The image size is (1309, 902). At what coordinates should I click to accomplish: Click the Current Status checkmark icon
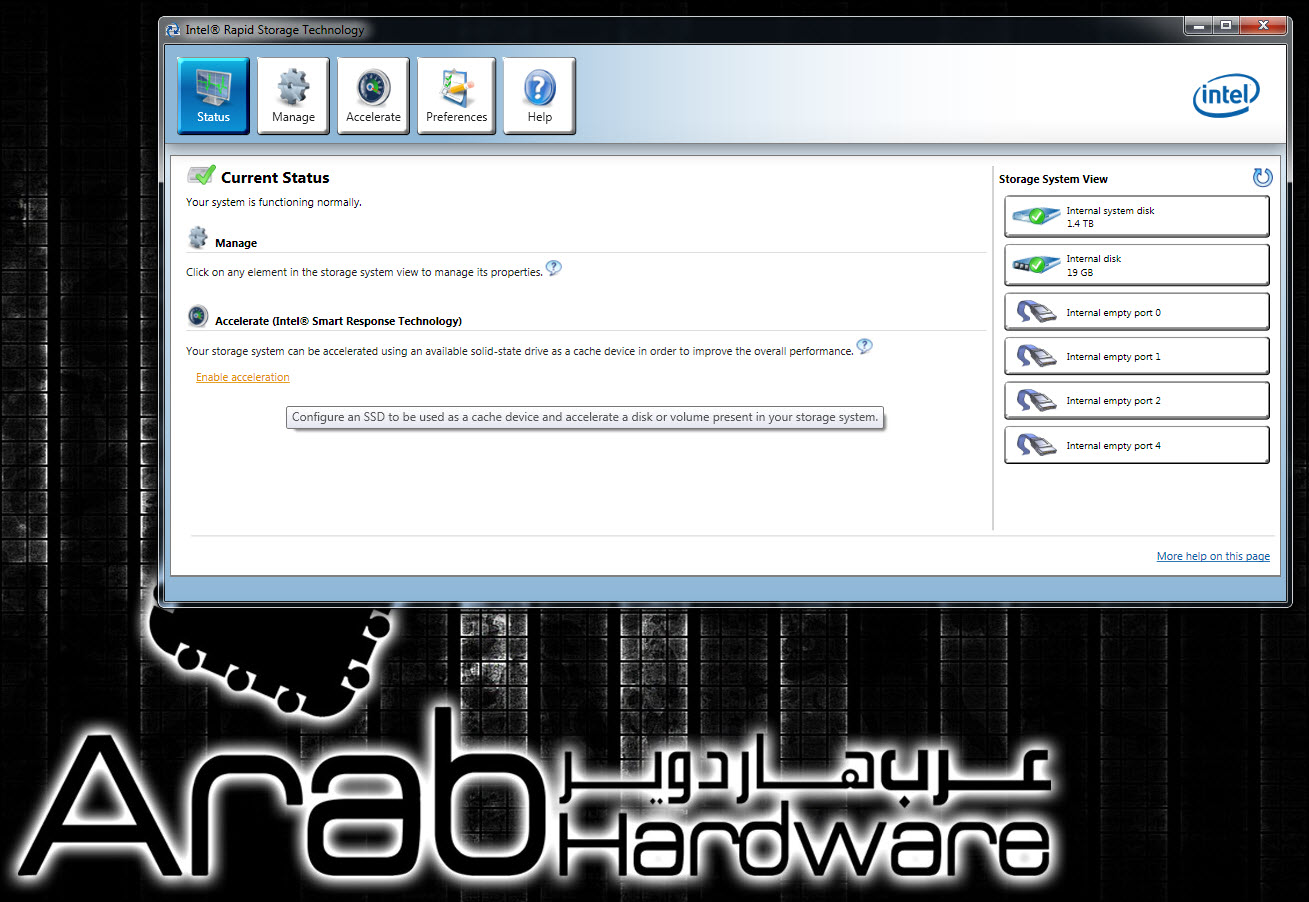click(201, 175)
